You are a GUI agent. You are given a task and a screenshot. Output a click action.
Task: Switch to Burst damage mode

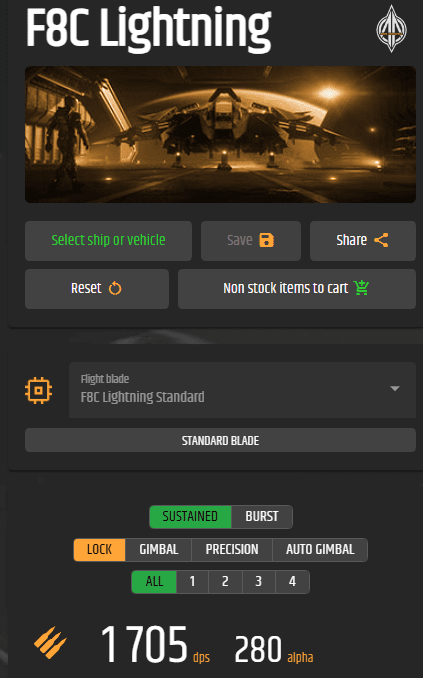click(262, 517)
